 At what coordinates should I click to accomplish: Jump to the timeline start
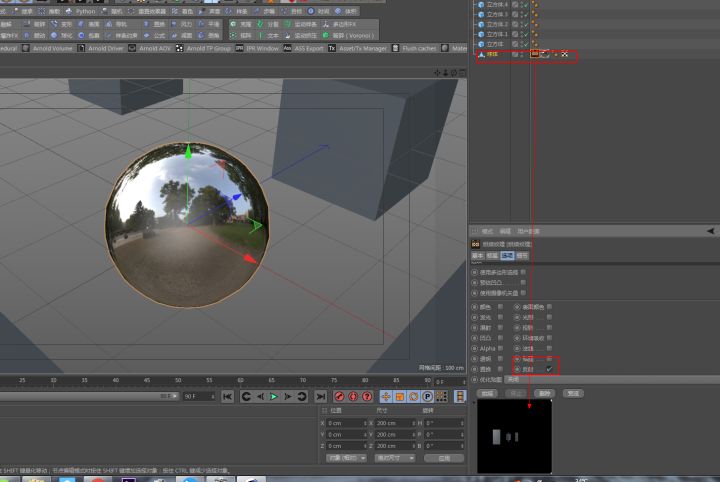(228, 397)
